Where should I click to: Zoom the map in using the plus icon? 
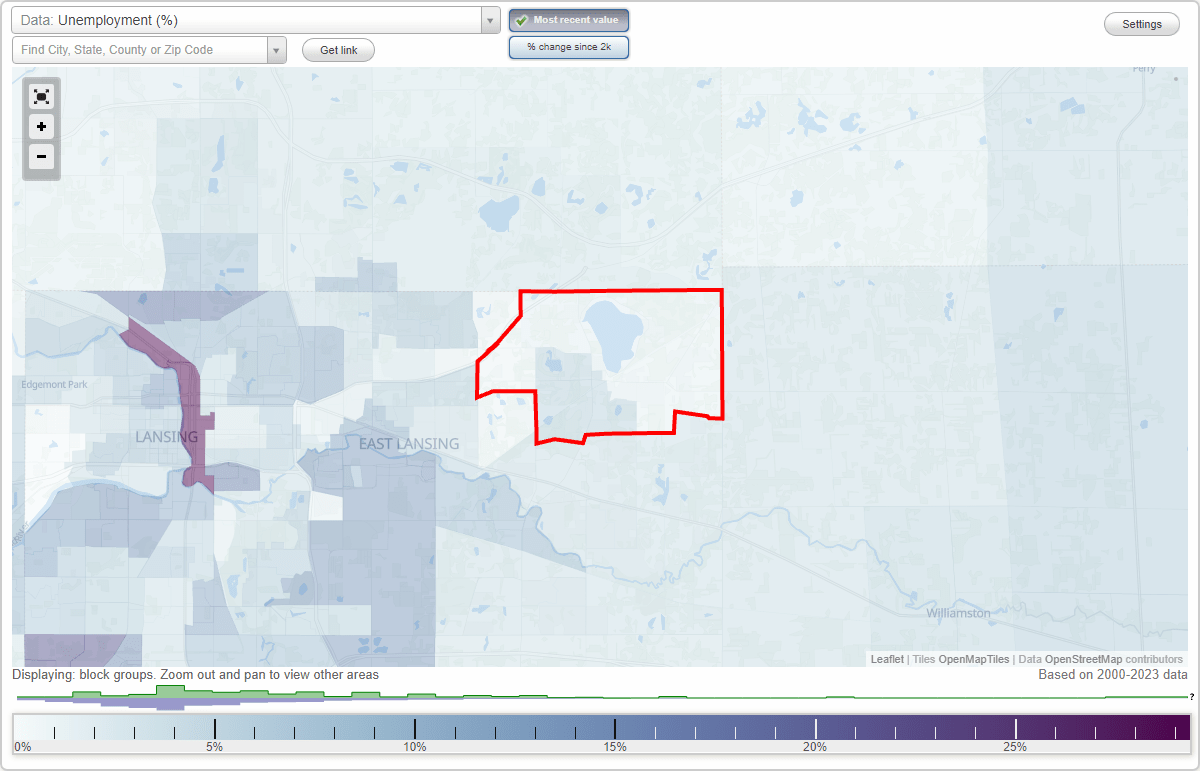tap(41, 127)
